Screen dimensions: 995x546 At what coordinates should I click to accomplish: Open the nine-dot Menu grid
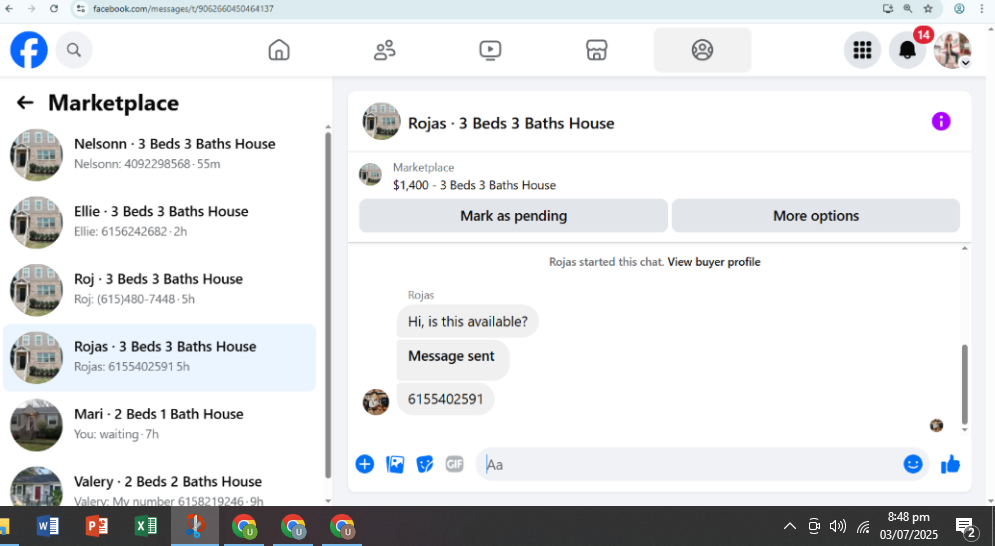[x=862, y=50]
